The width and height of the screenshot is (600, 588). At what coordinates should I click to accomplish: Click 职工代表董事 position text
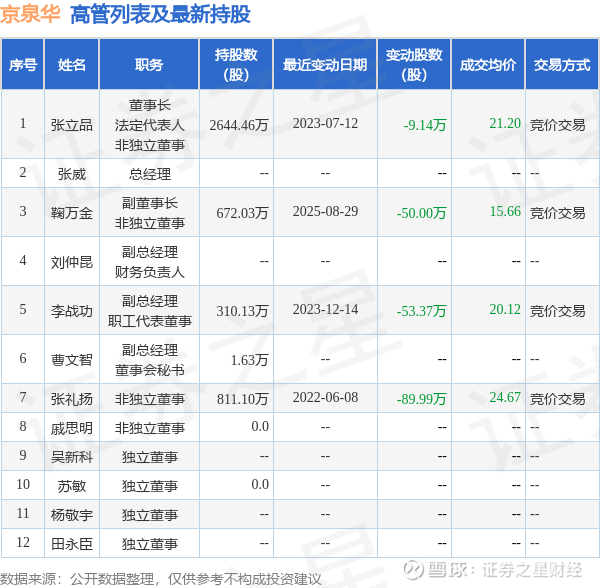149,321
